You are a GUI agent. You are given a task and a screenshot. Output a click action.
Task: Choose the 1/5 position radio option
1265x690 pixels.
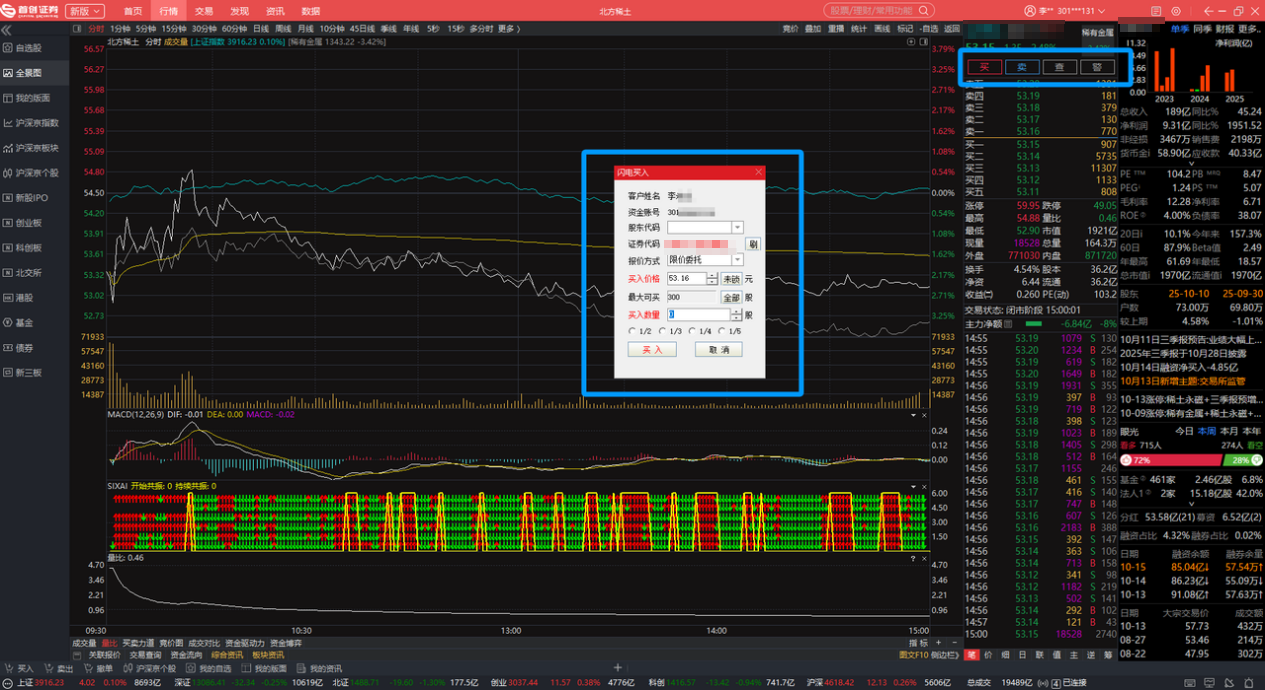pyautogui.click(x=722, y=331)
